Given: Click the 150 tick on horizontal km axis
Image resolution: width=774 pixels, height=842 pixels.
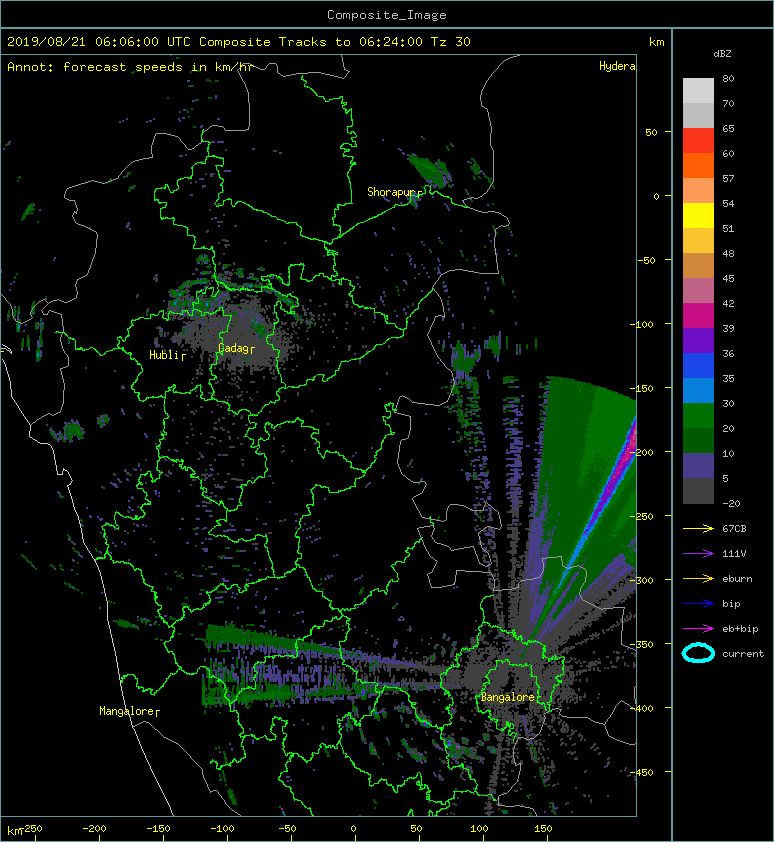Looking at the screenshot, I should click(543, 829).
